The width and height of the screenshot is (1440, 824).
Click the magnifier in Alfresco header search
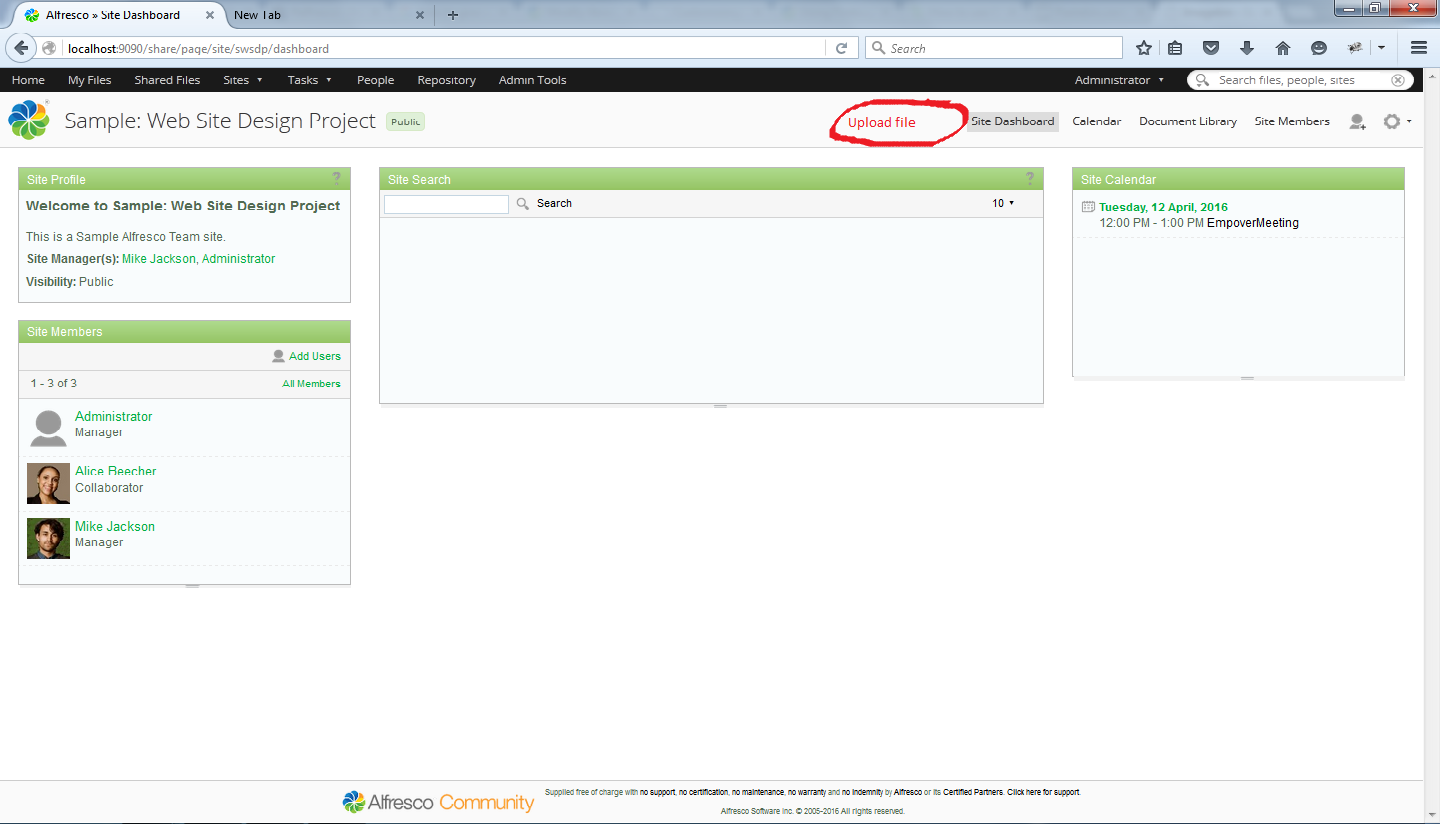pos(1203,80)
